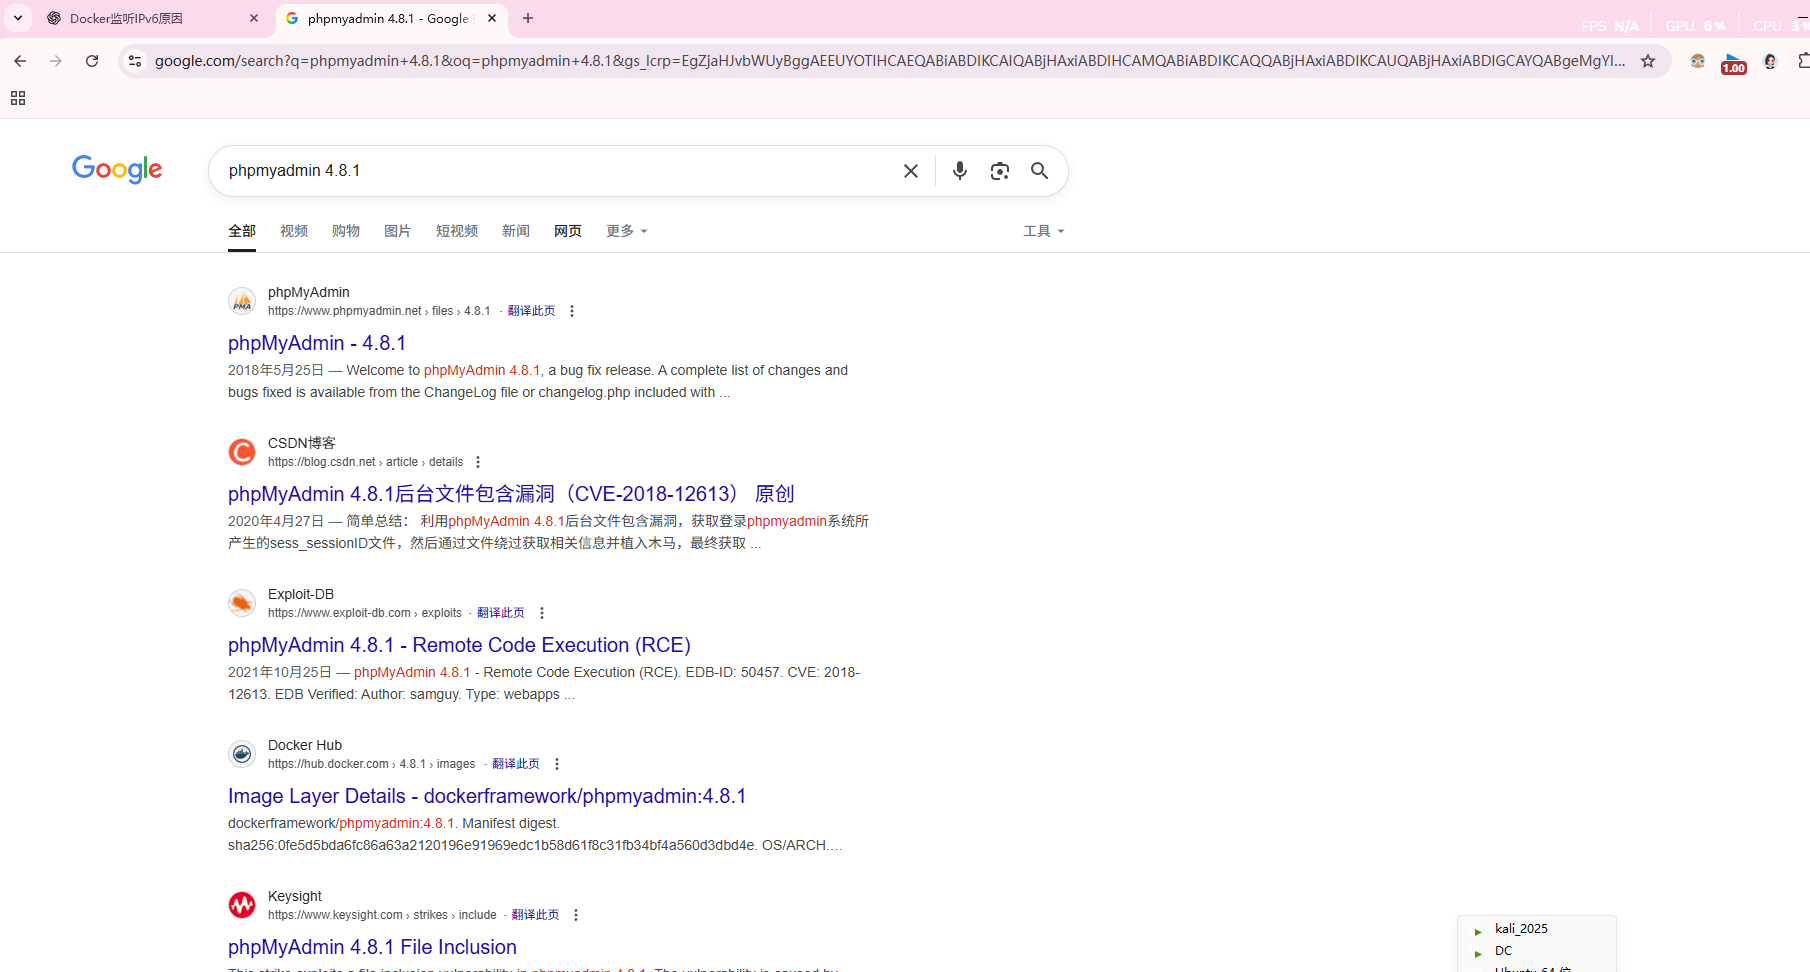
Task: Open Image Layer Details dockerframework link
Action: coord(487,796)
